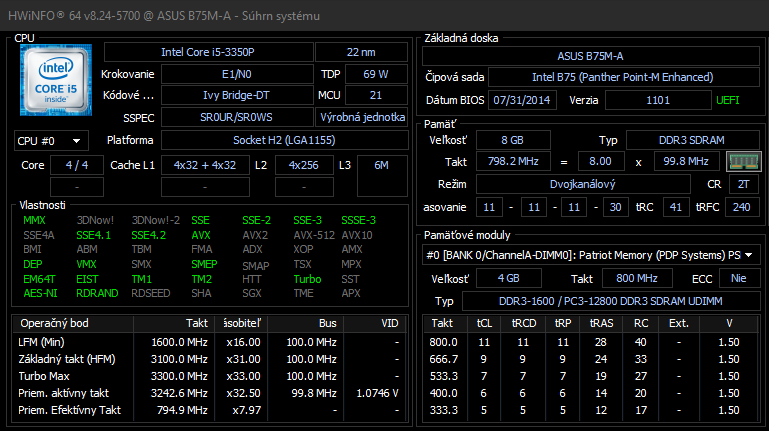The height and width of the screenshot is (431, 769).
Task: Click the tRAS column header
Action: coord(603,324)
